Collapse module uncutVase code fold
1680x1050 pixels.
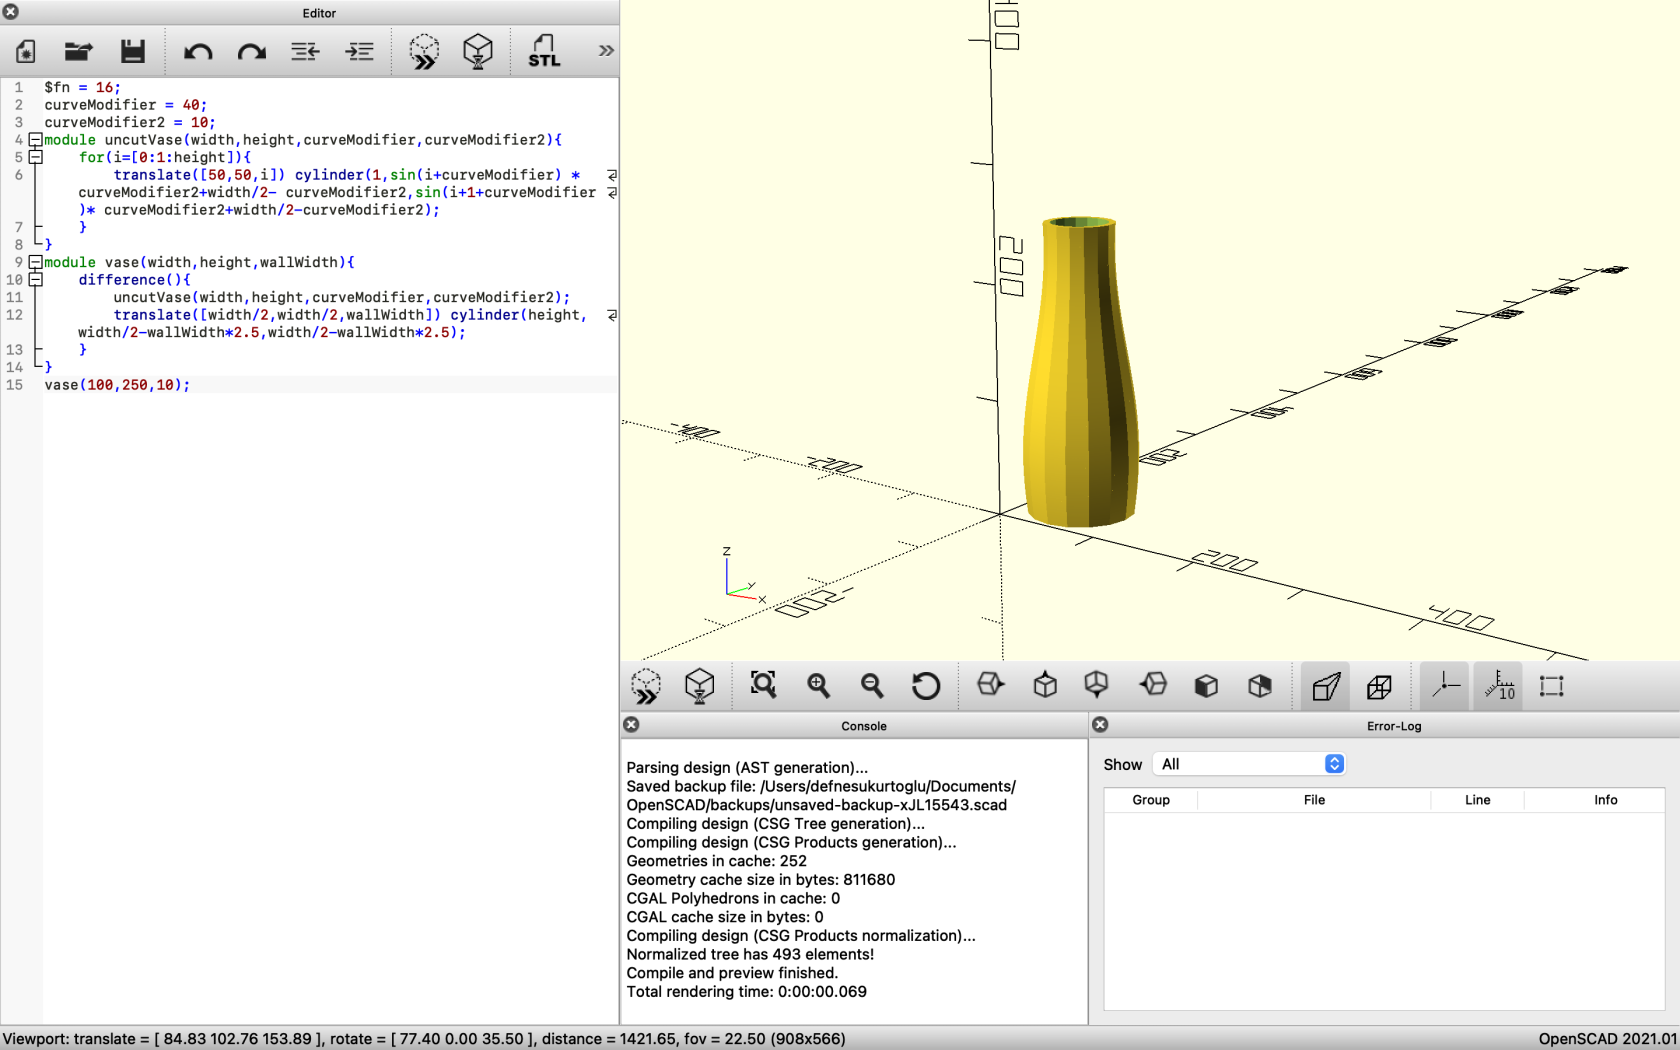point(36,140)
